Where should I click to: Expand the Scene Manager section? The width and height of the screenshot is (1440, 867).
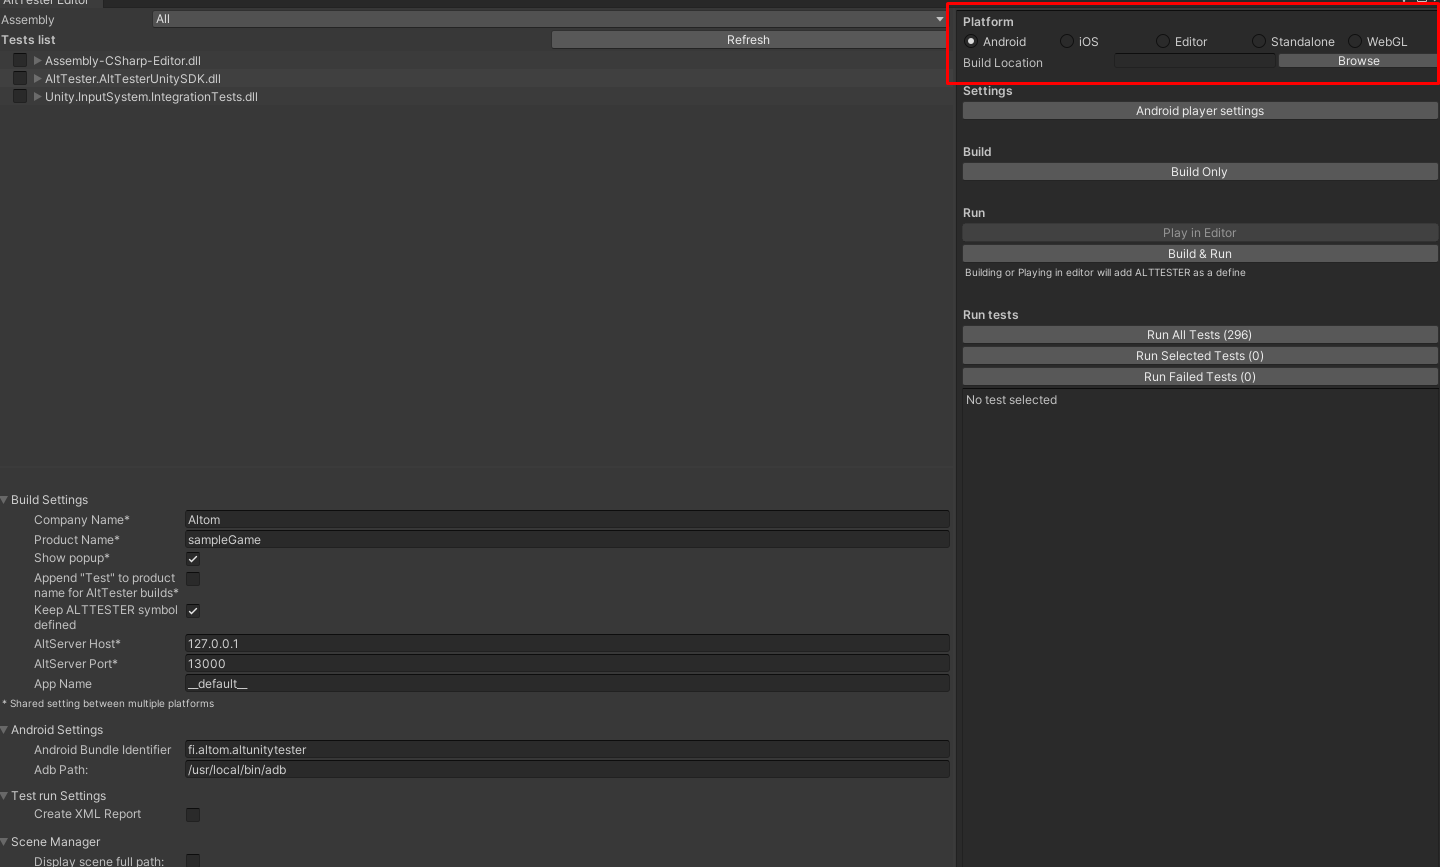pyautogui.click(x=4, y=841)
